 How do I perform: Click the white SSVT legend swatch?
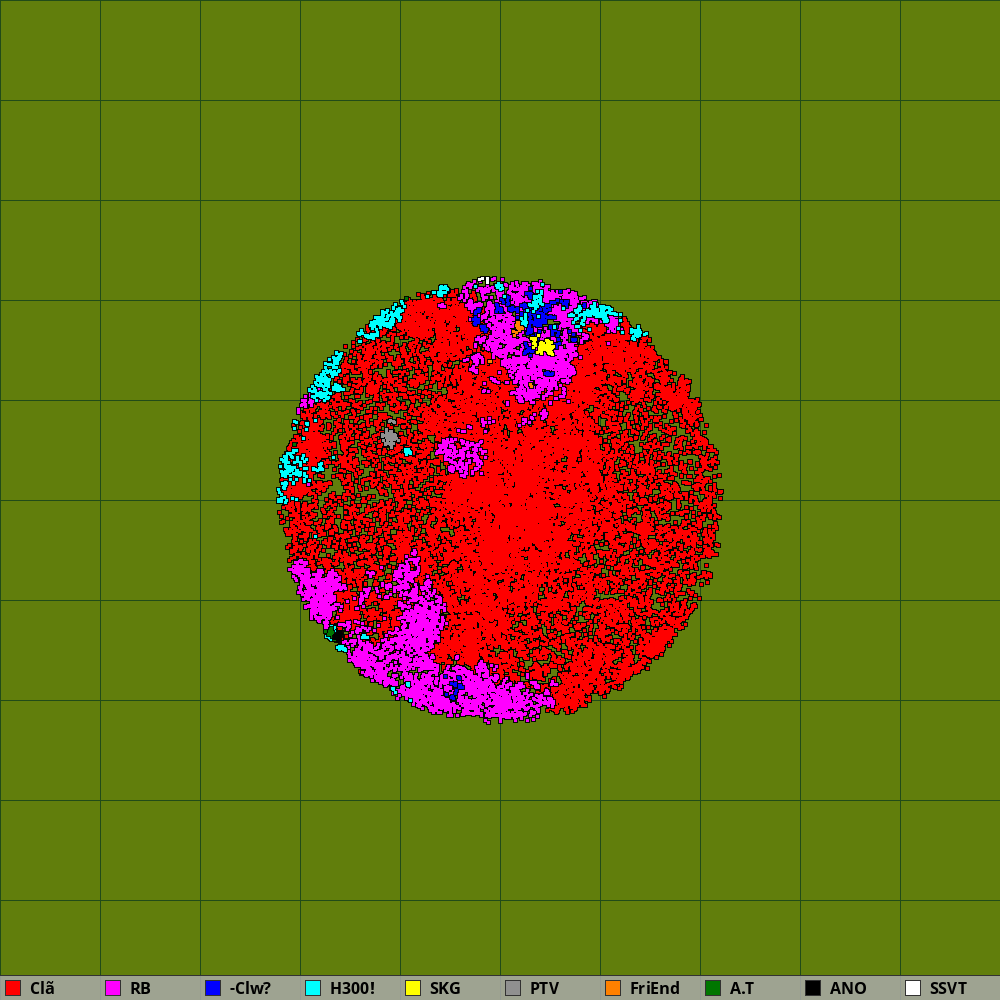[x=913, y=988]
